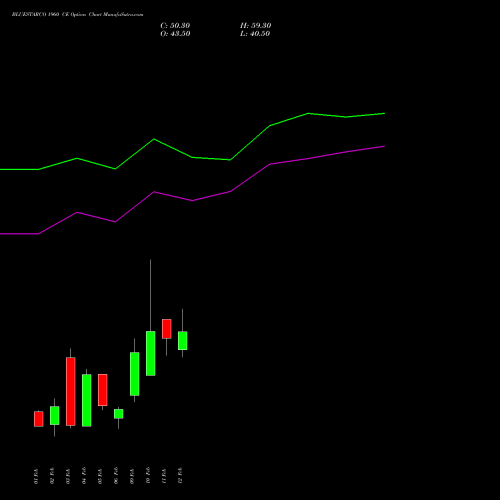The width and height of the screenshot is (500, 500).
Task: Click the high value H: 59.30
Action: pos(256,26)
